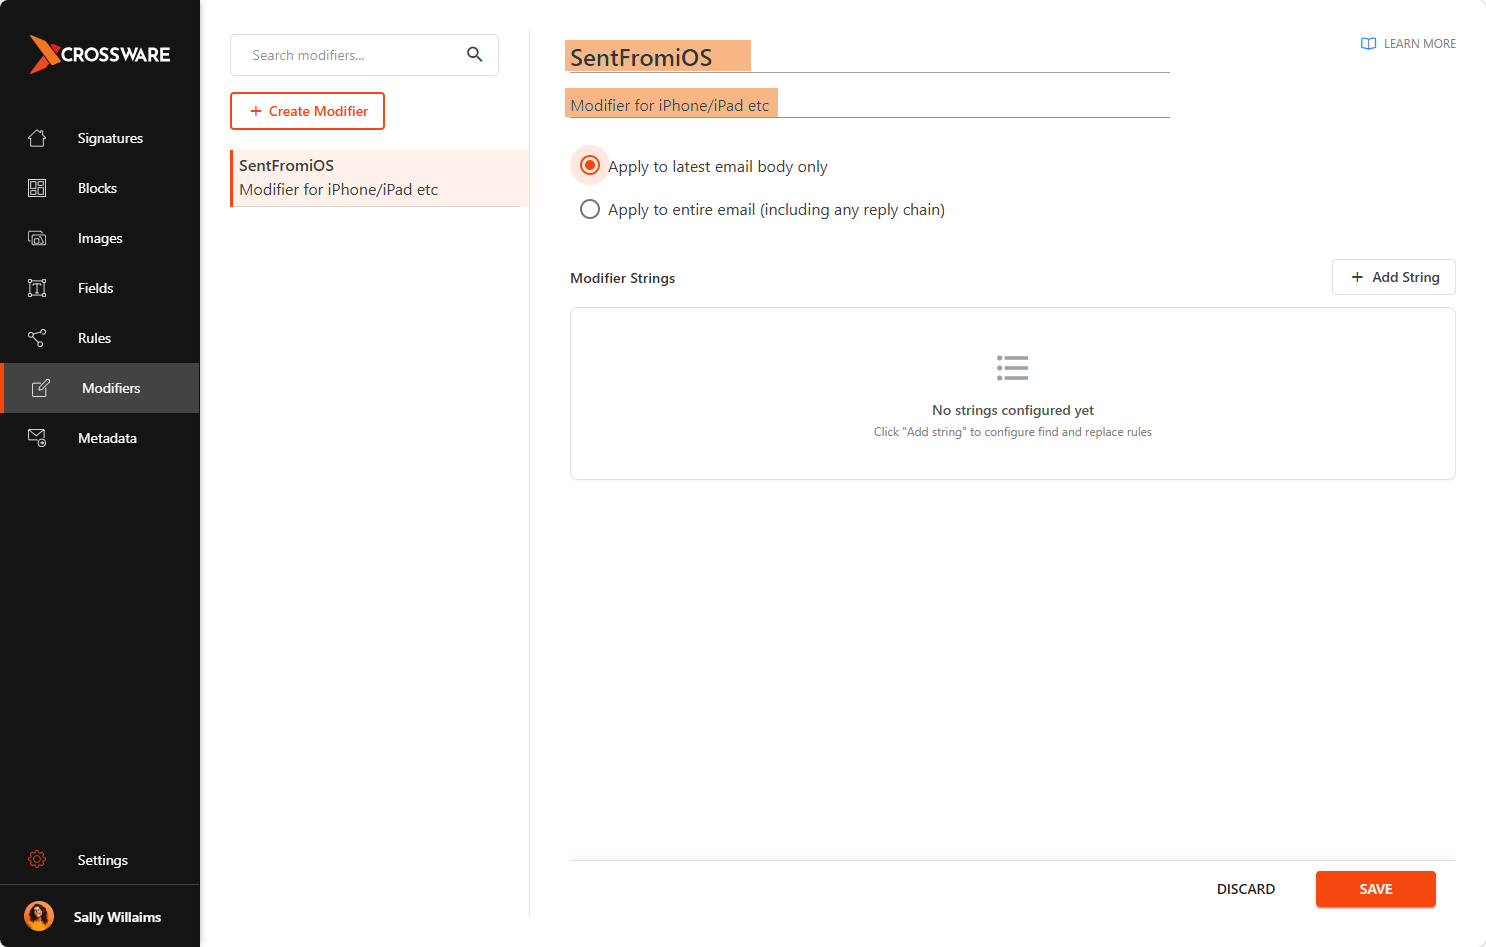Click the Modifiers pencil-edit icon
The image size is (1486, 947).
click(41, 388)
